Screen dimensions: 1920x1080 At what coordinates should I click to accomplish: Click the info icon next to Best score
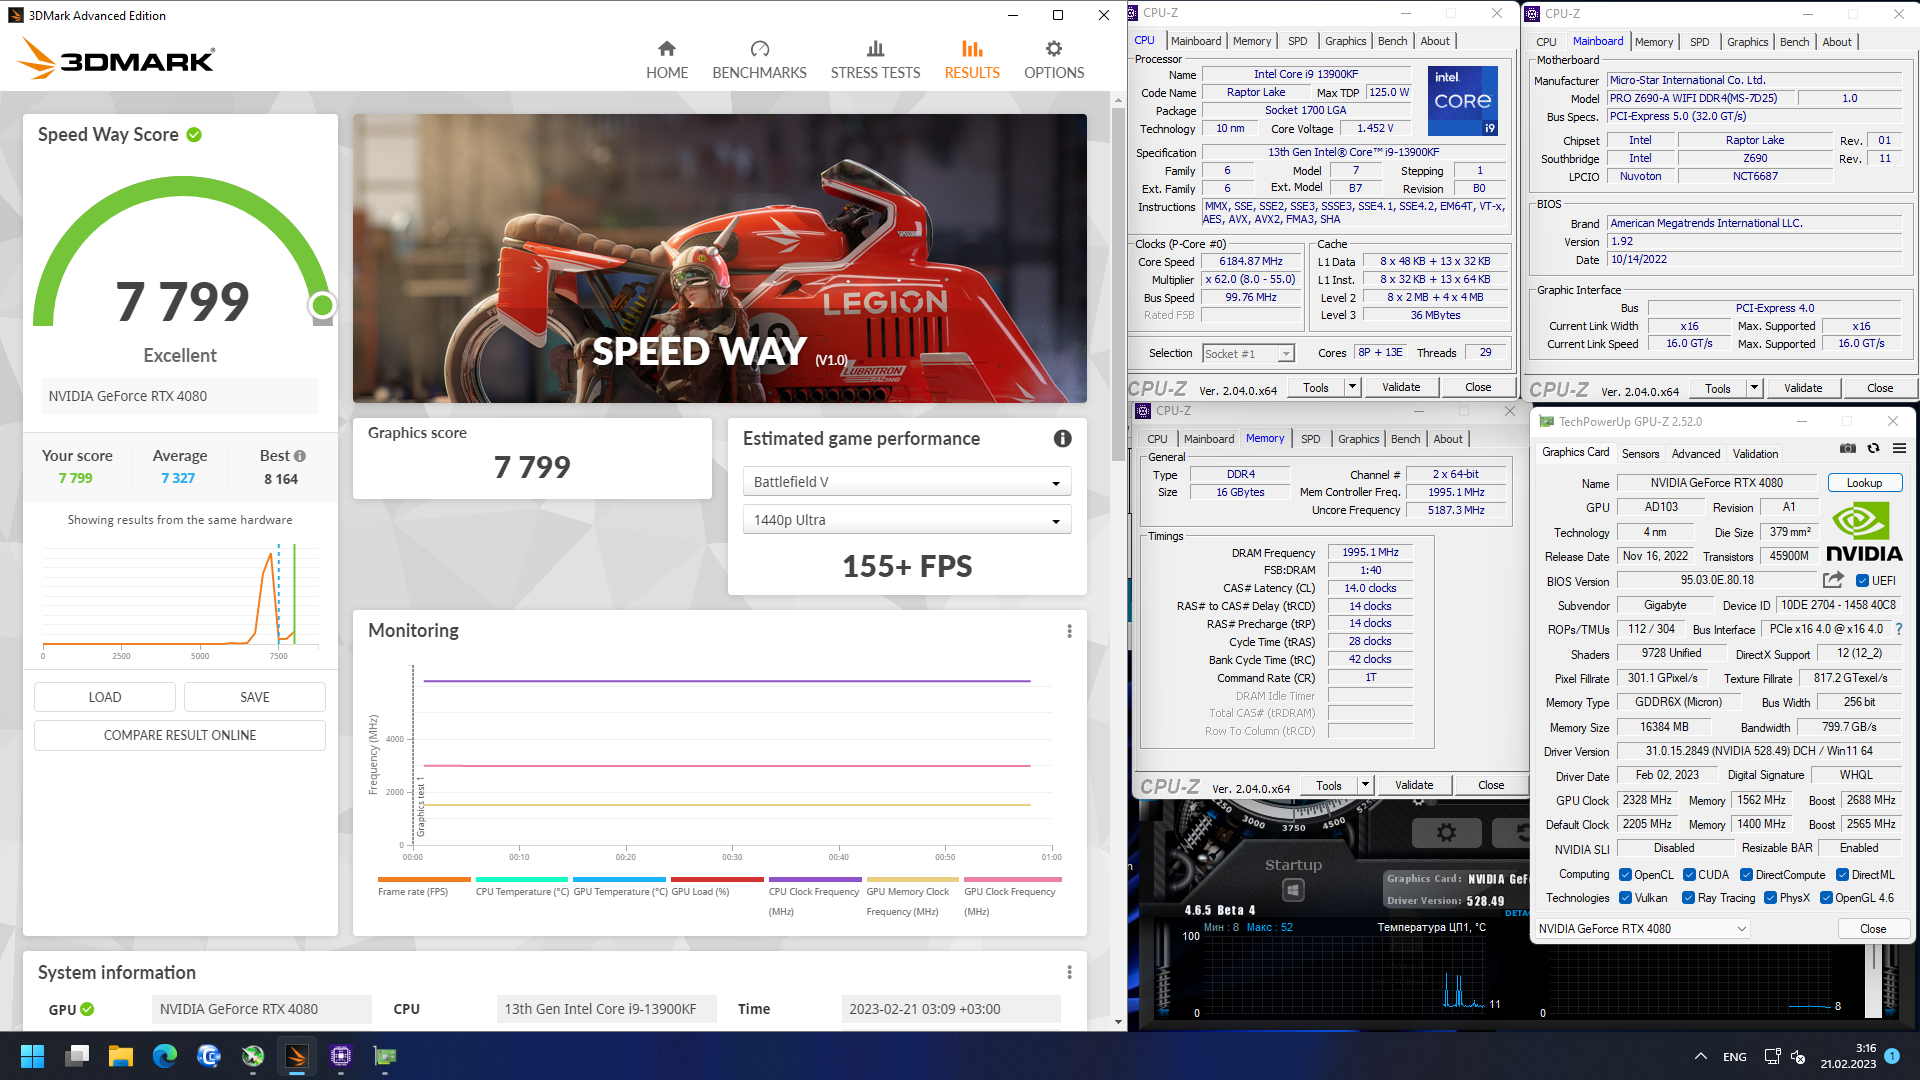click(x=300, y=456)
